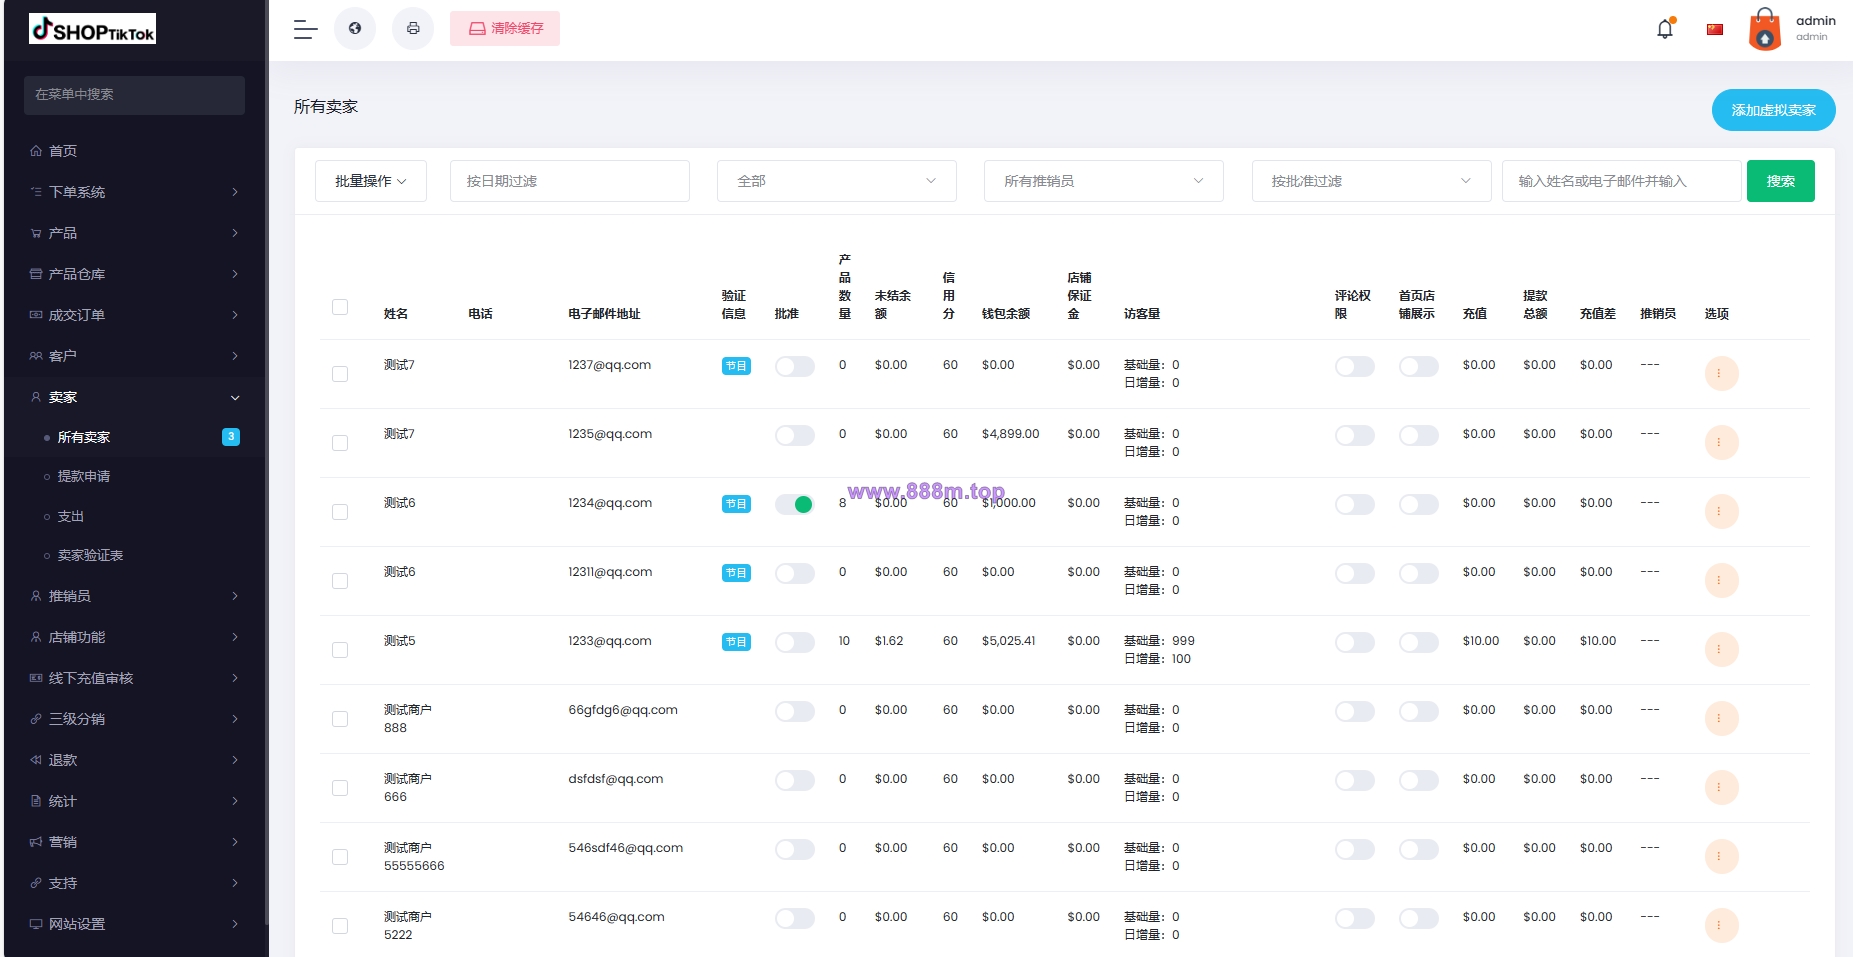Open options menu for 54646@qq.com row

tap(1721, 926)
